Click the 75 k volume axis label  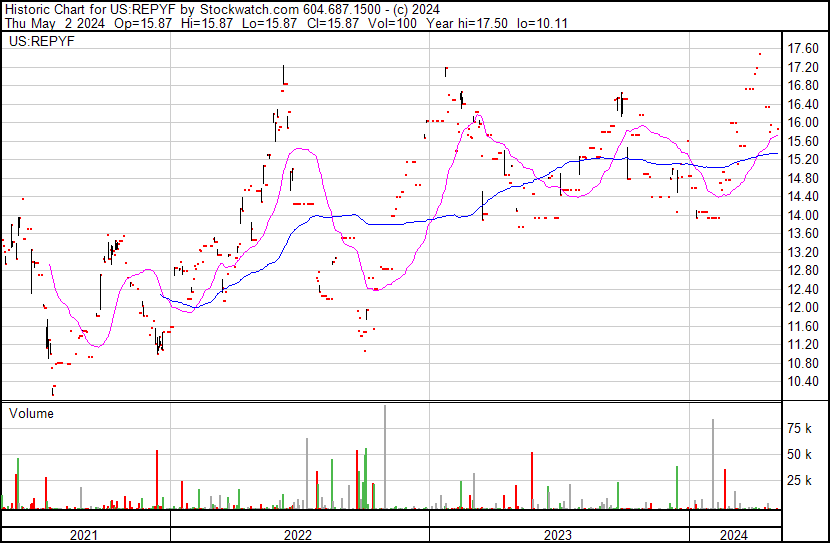800,428
